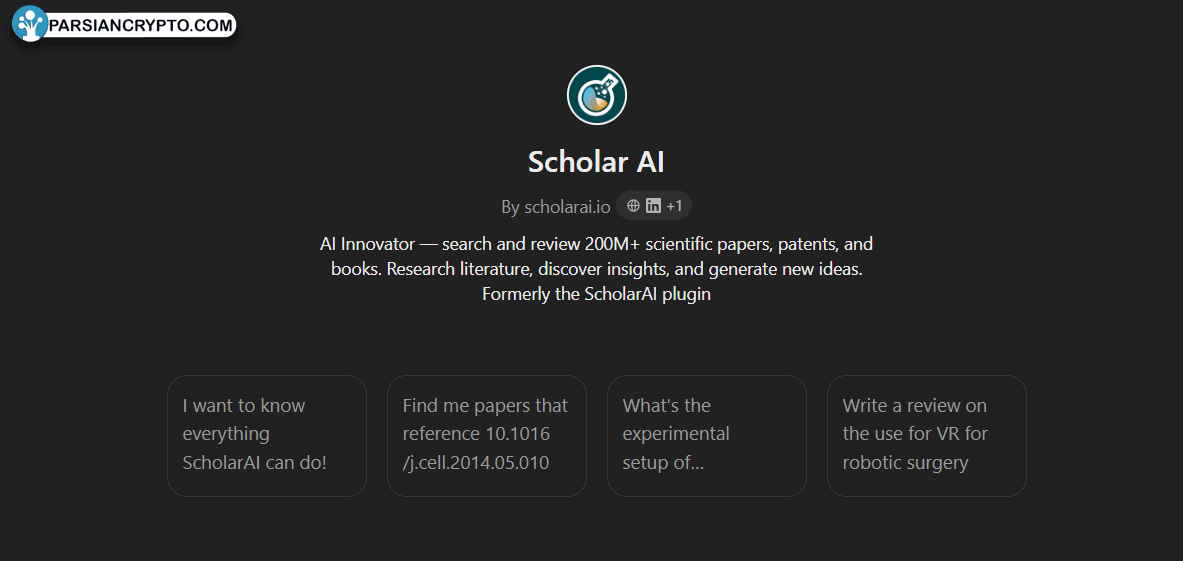Open the LinkedIn icon next to scholarai.io

click(x=653, y=206)
